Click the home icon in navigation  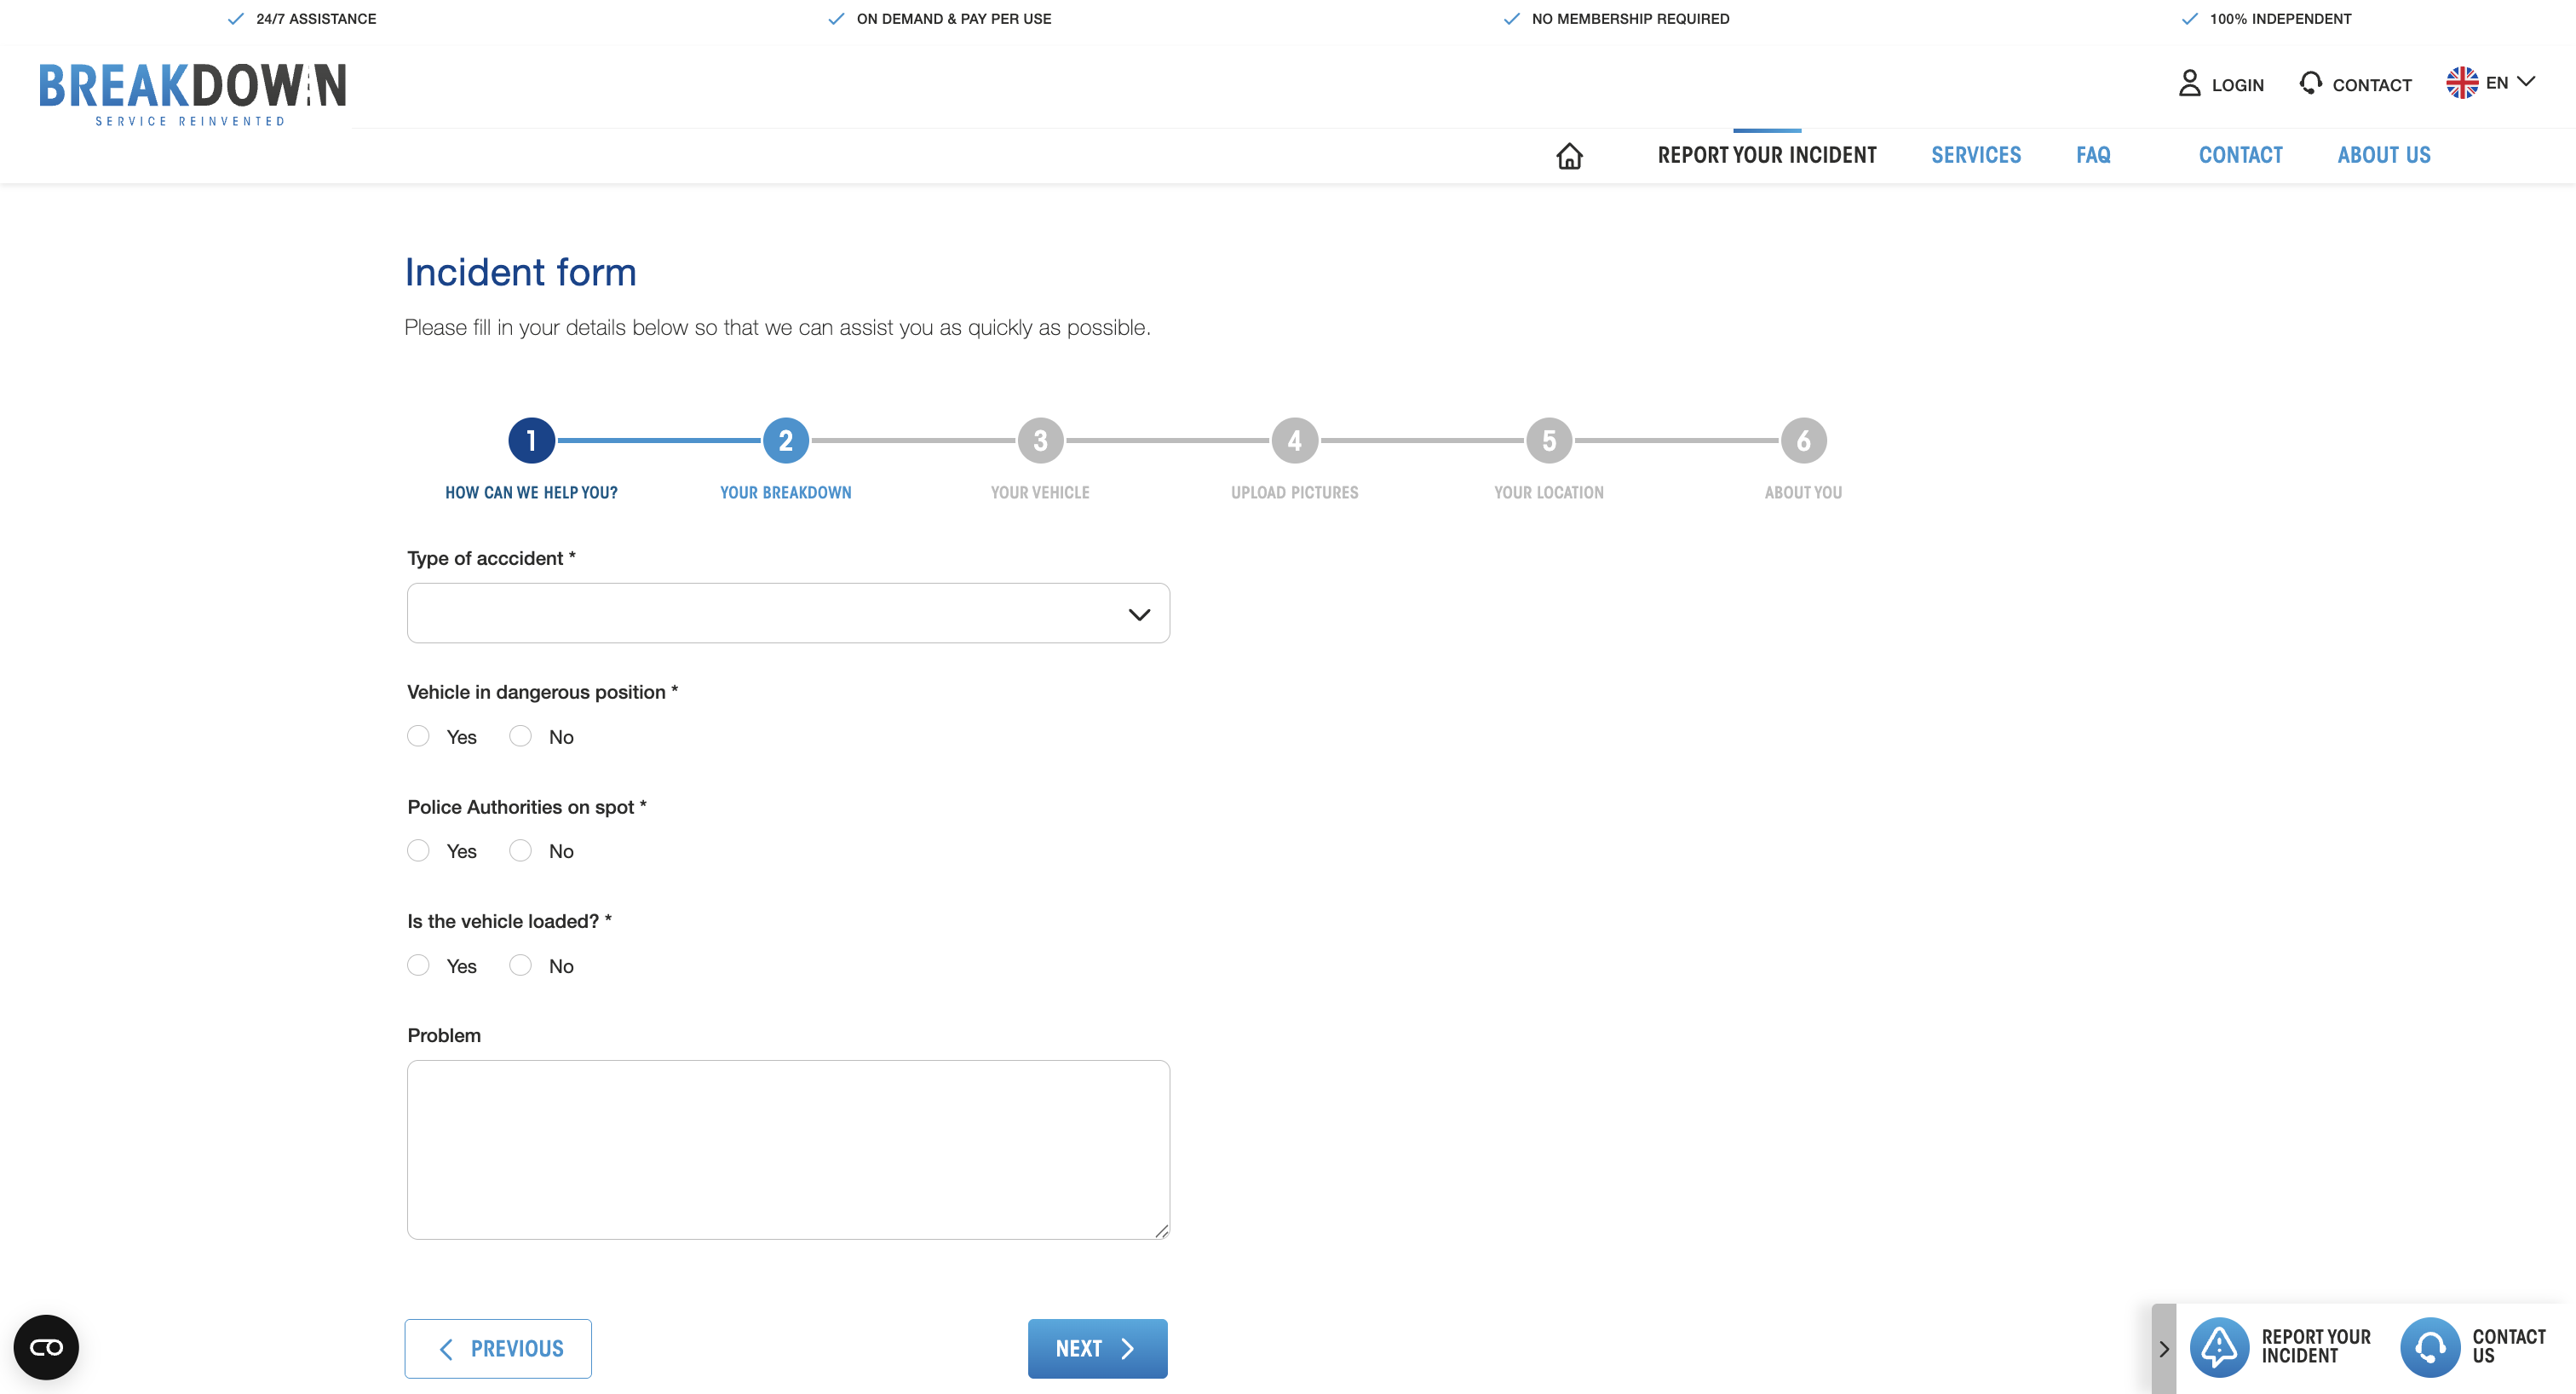tap(1569, 156)
